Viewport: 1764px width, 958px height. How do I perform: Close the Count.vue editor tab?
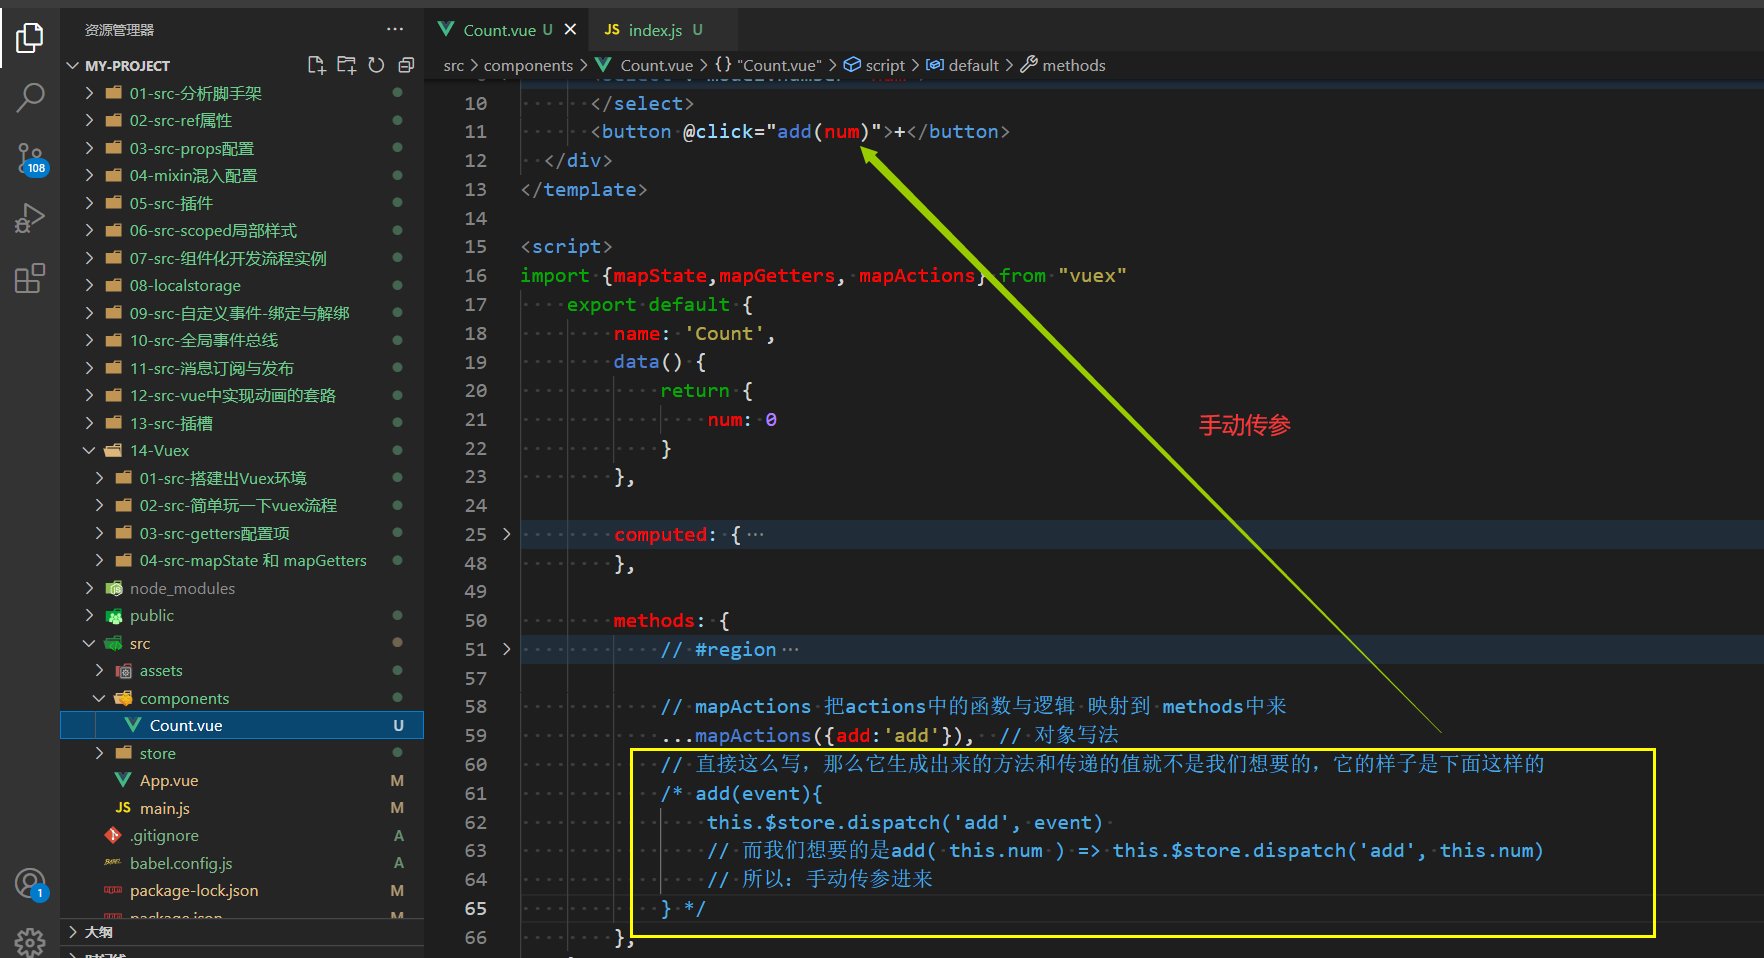coord(570,29)
